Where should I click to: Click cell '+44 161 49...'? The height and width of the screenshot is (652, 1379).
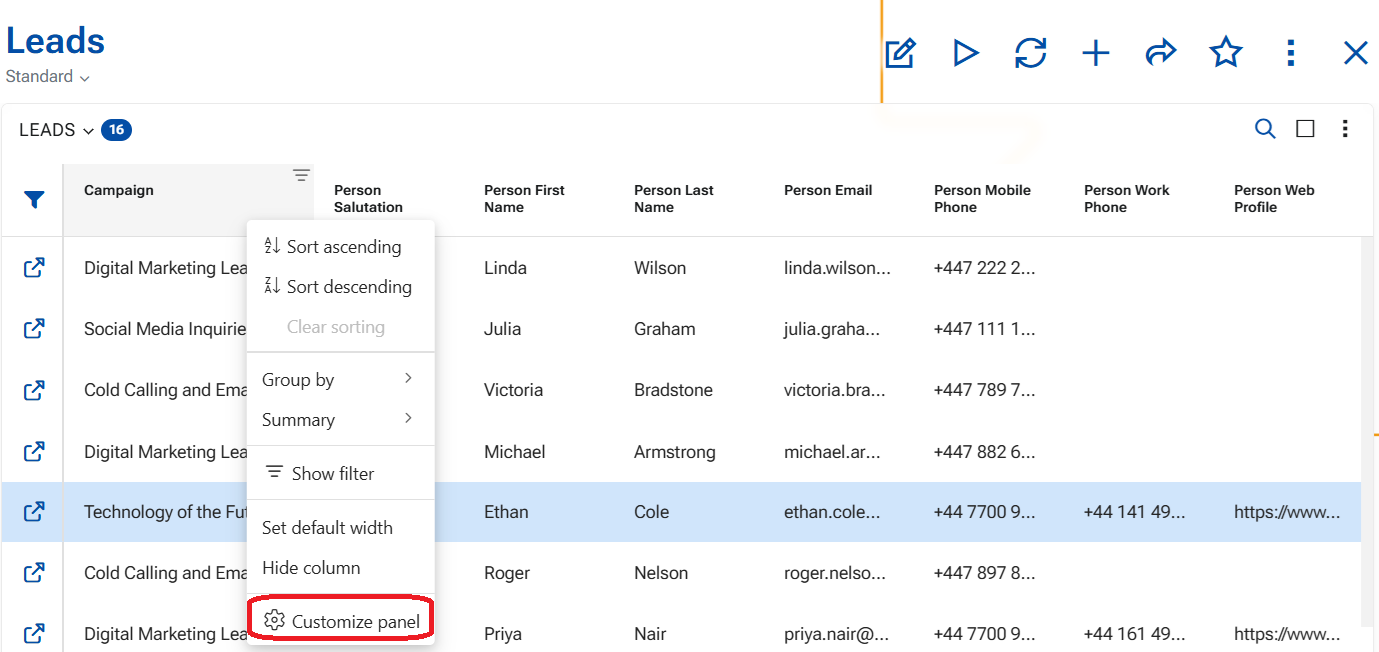[x=1134, y=634]
